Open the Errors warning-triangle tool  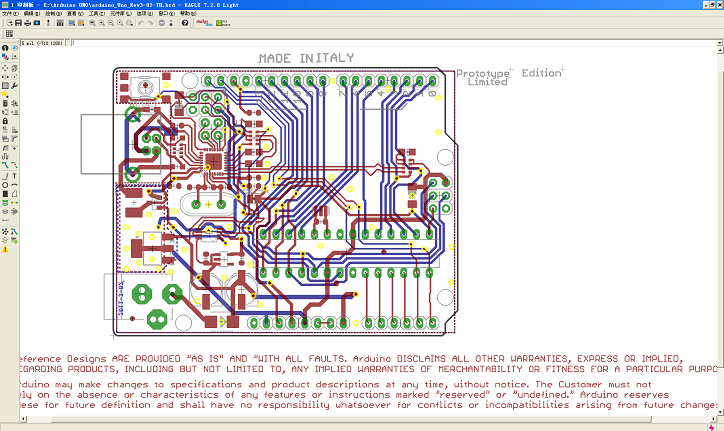5,249
